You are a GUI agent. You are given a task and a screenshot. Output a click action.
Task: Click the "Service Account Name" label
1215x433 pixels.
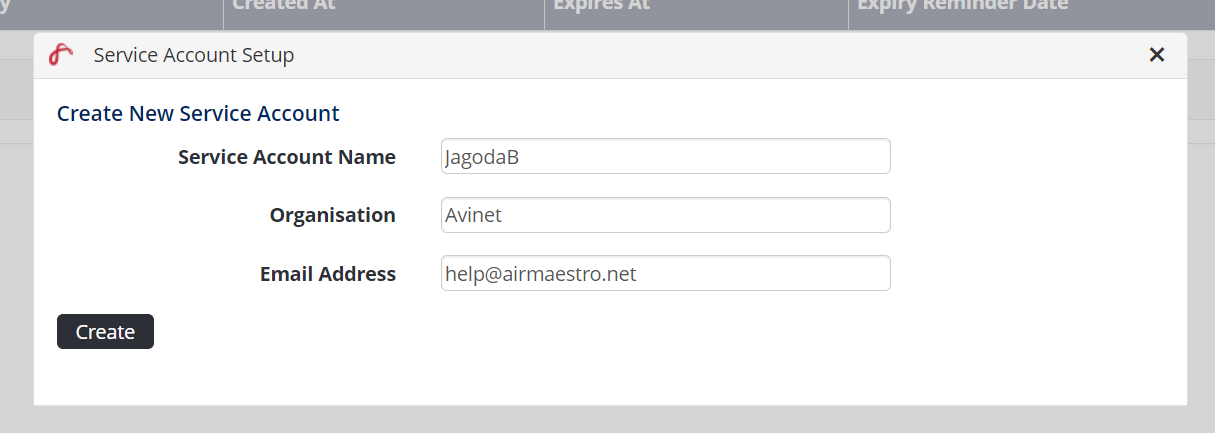[286, 157]
